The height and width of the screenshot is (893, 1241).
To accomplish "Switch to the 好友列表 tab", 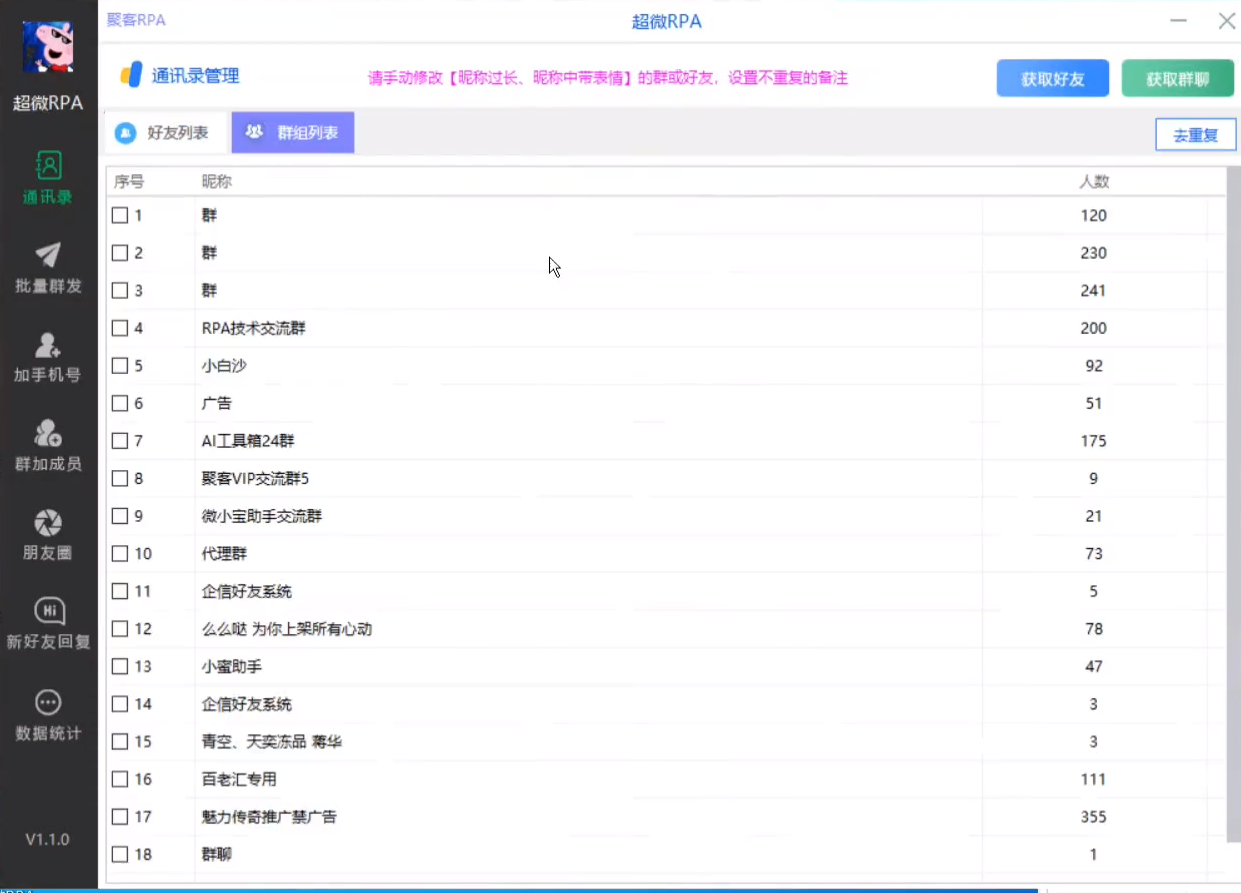I will [x=165, y=133].
